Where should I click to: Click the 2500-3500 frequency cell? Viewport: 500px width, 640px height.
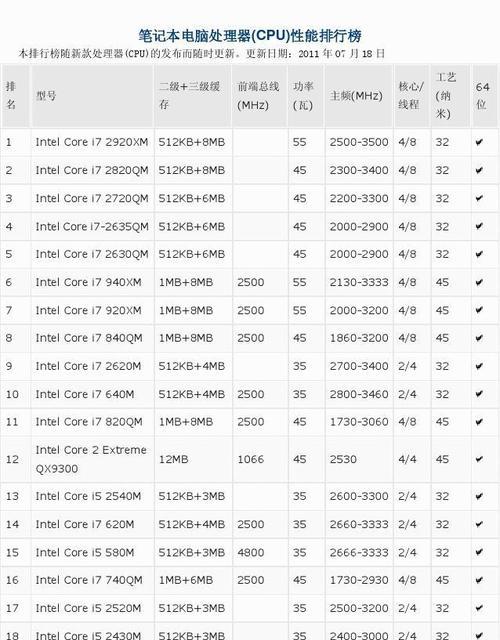(x=359, y=142)
